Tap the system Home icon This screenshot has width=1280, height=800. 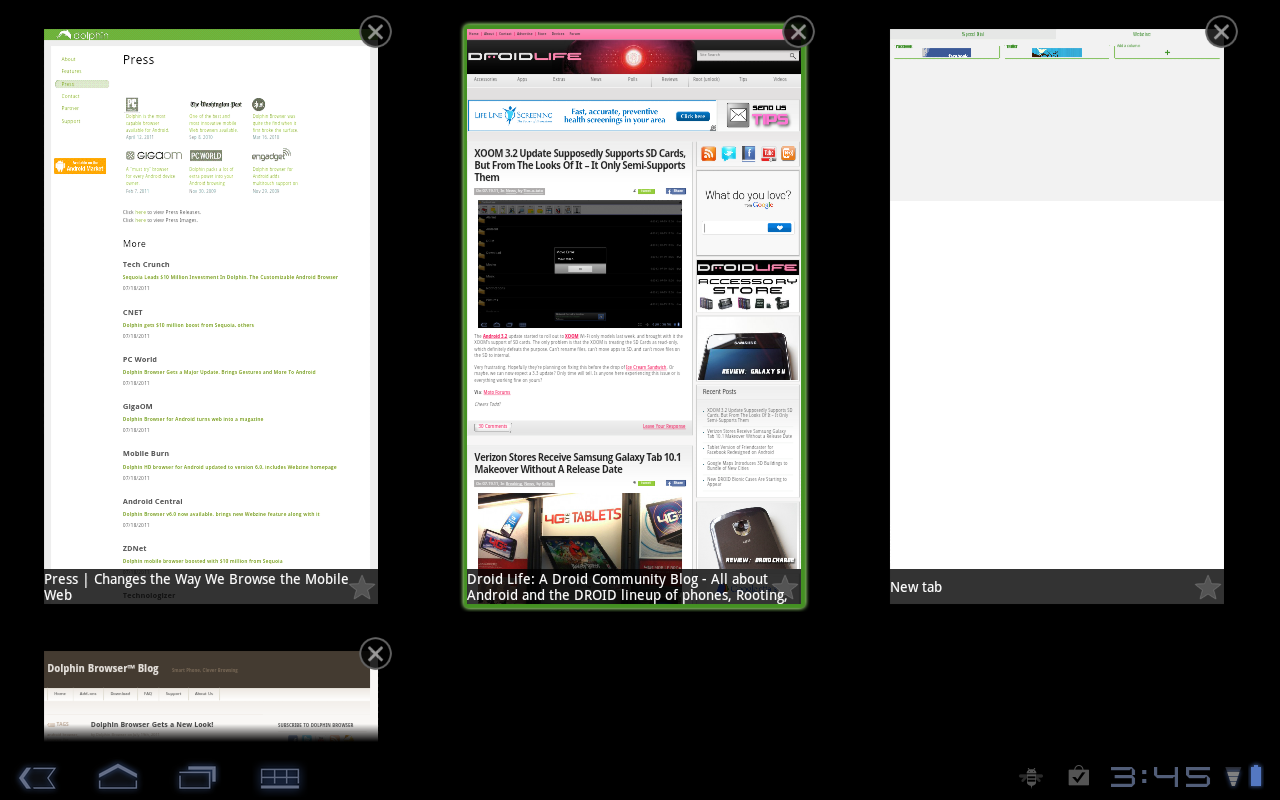117,777
